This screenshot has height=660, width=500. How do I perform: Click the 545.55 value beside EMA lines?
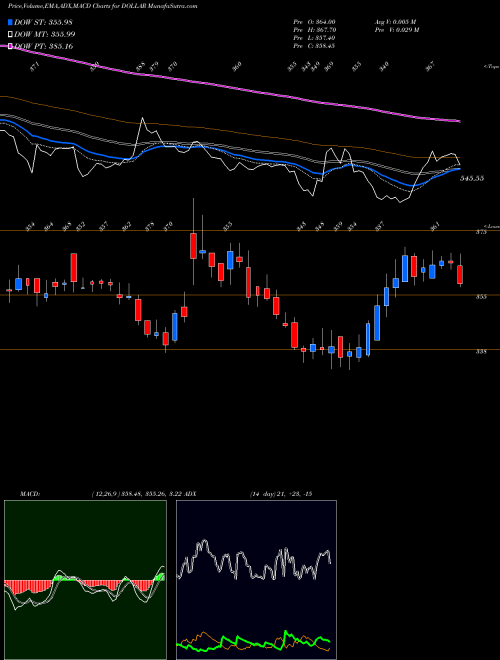tap(472, 178)
